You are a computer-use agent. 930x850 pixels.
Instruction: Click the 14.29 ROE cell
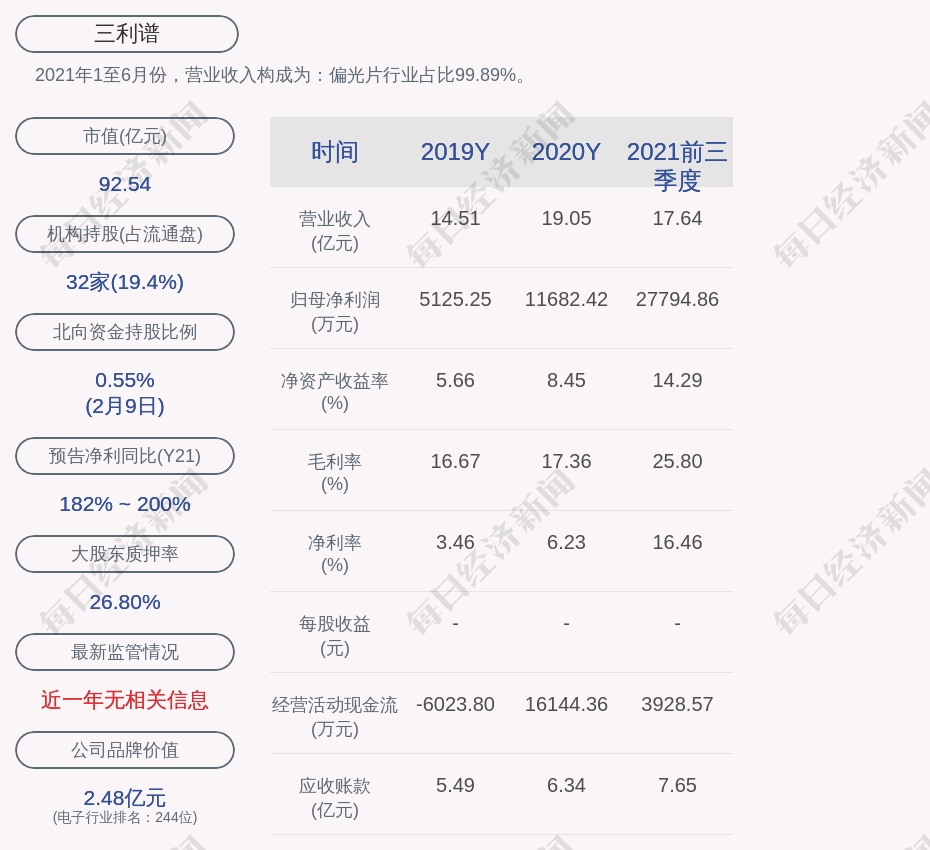677,380
